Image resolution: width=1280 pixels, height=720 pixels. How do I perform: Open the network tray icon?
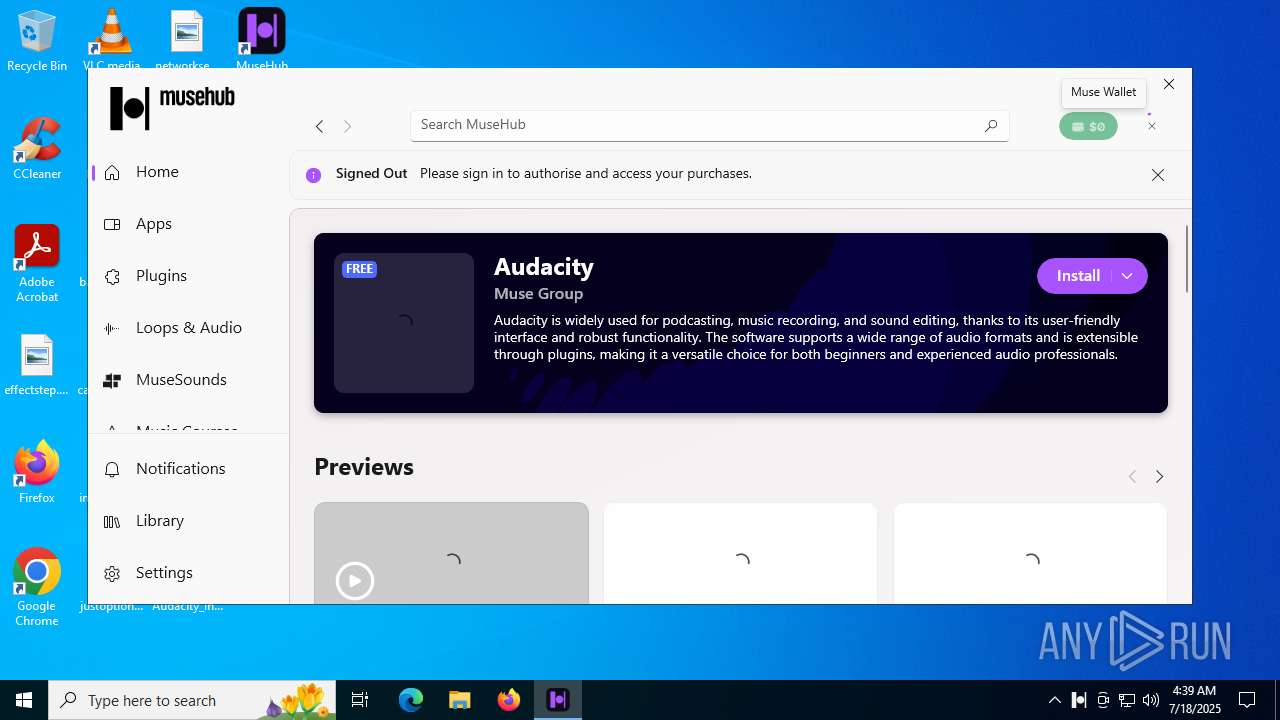(1127, 700)
